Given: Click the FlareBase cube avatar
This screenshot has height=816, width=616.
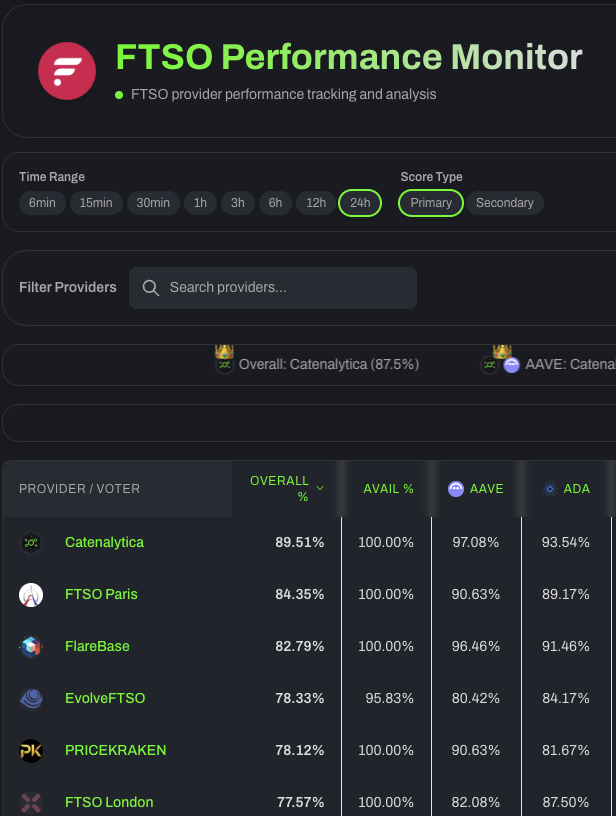Looking at the screenshot, I should pos(31,647).
